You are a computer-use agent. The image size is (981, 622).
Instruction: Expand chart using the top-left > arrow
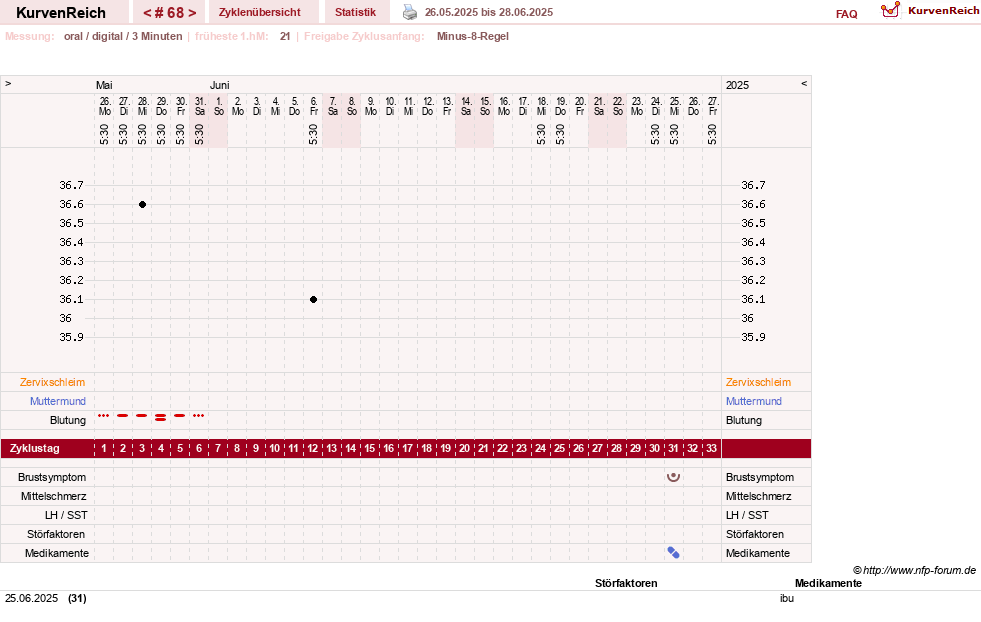8,83
